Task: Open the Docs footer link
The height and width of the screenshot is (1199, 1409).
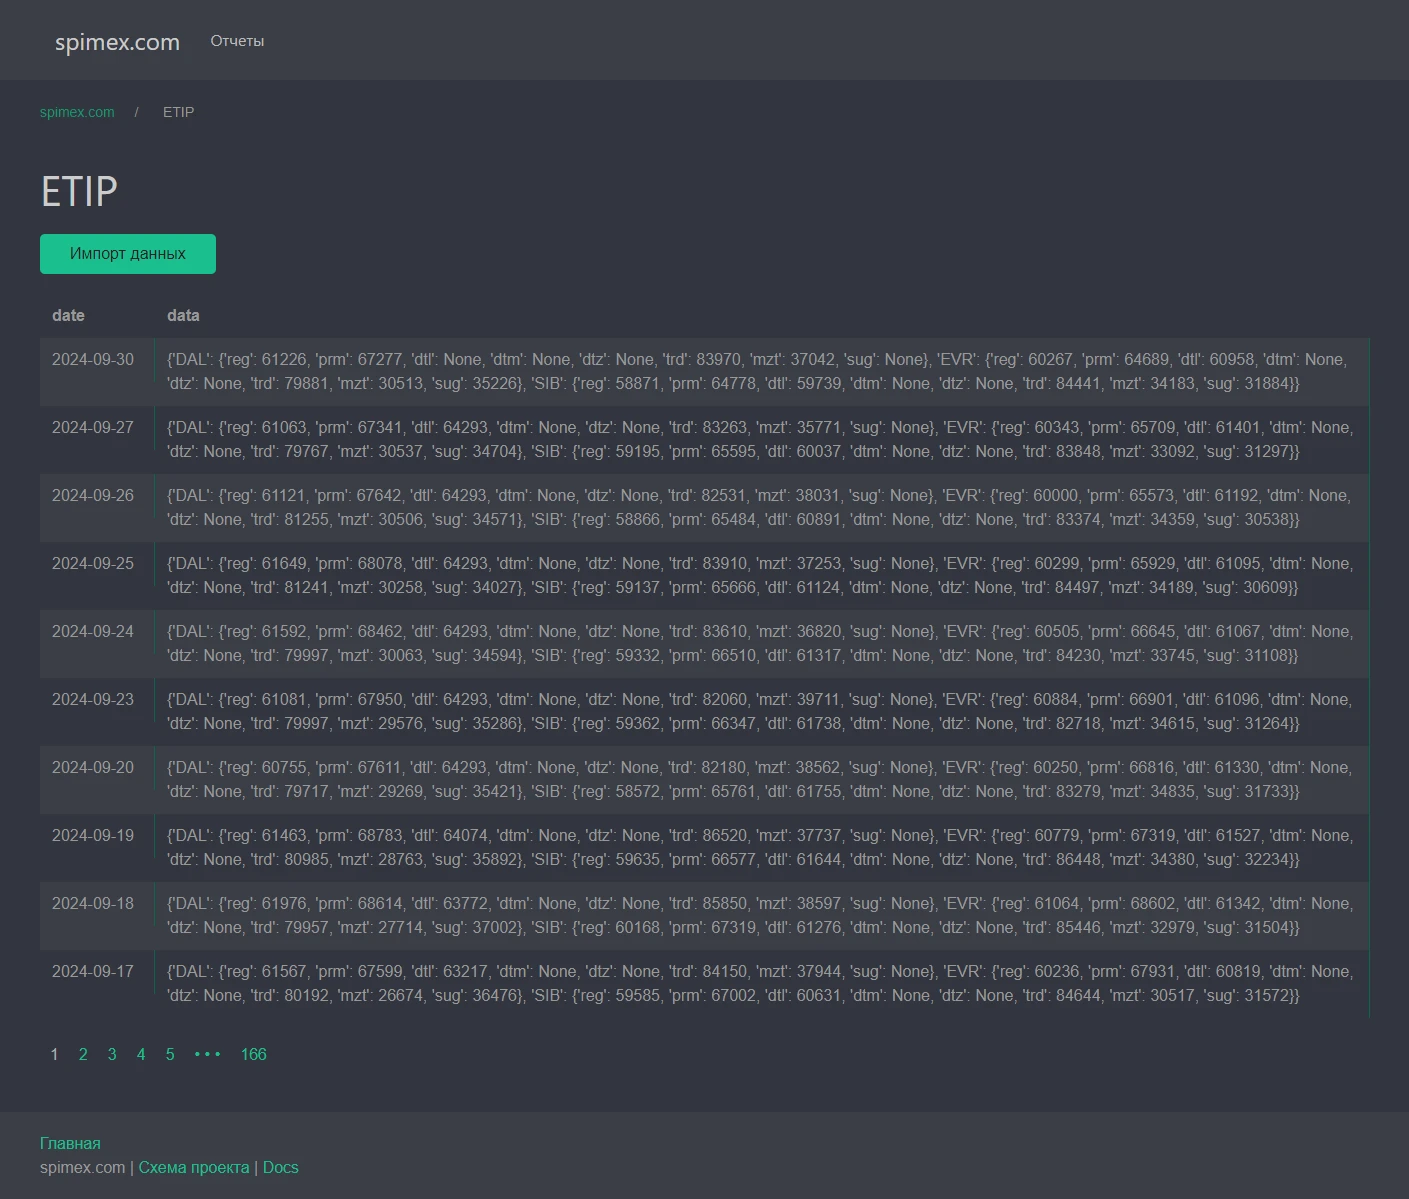Action: tap(280, 1167)
